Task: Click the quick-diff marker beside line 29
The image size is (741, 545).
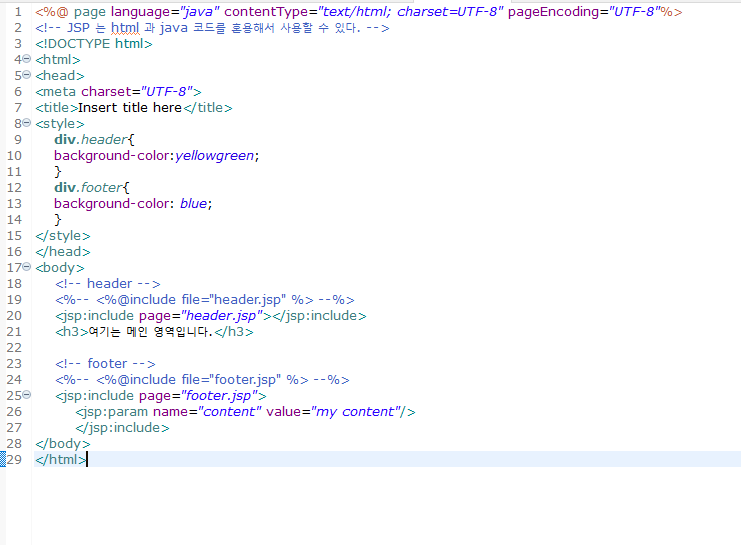Action: tap(2, 459)
